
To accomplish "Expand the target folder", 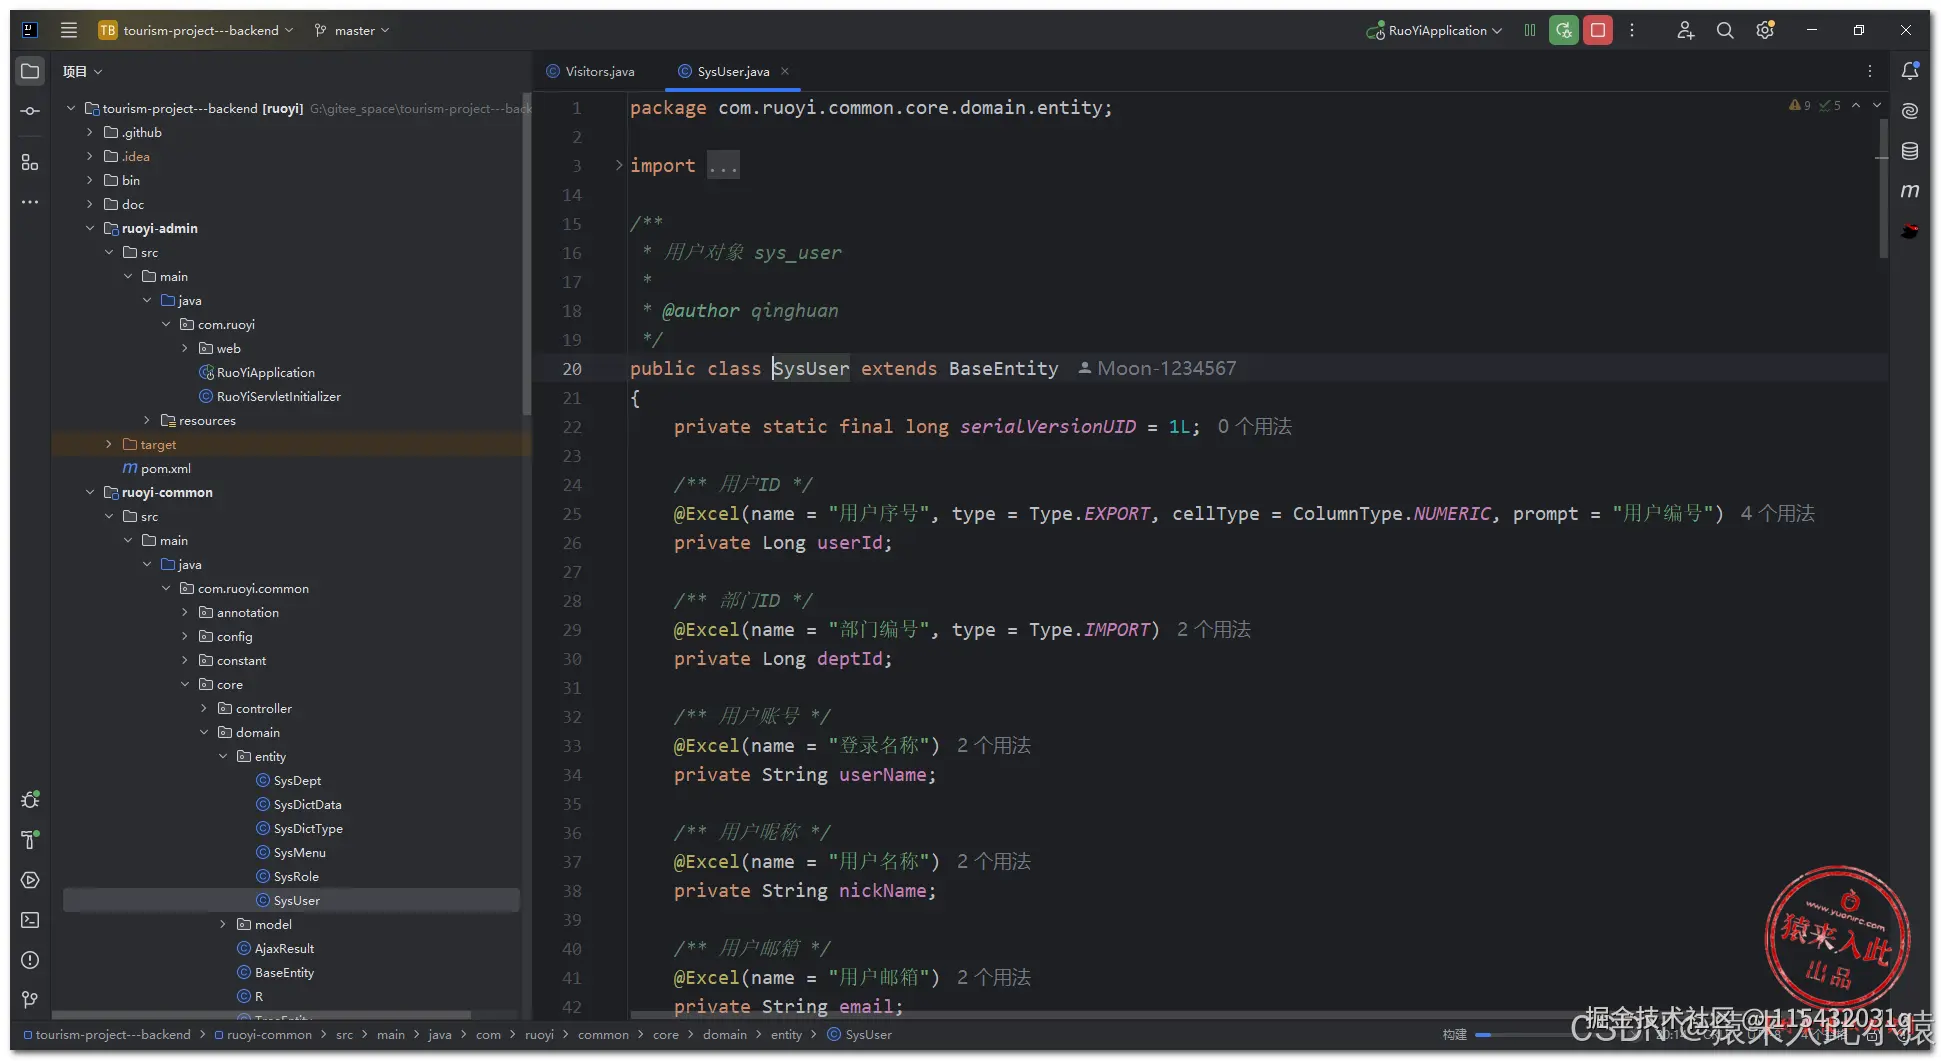I will click(x=109, y=444).
